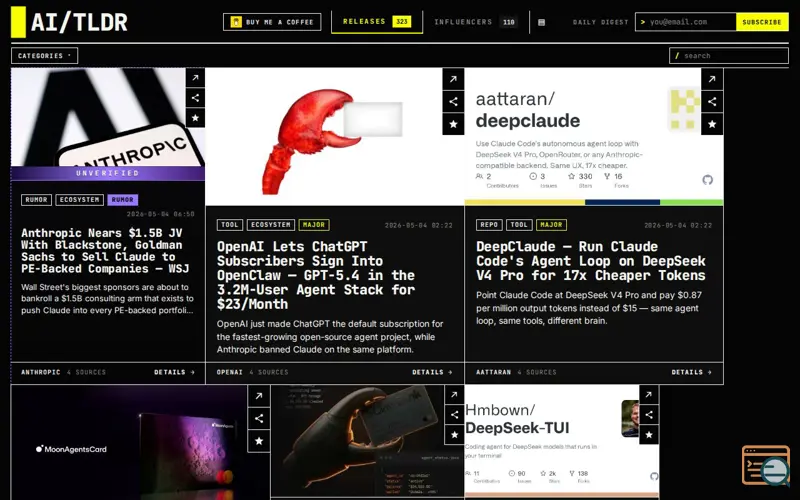Open the Releases tab
800x500 pixels.
[377, 21]
